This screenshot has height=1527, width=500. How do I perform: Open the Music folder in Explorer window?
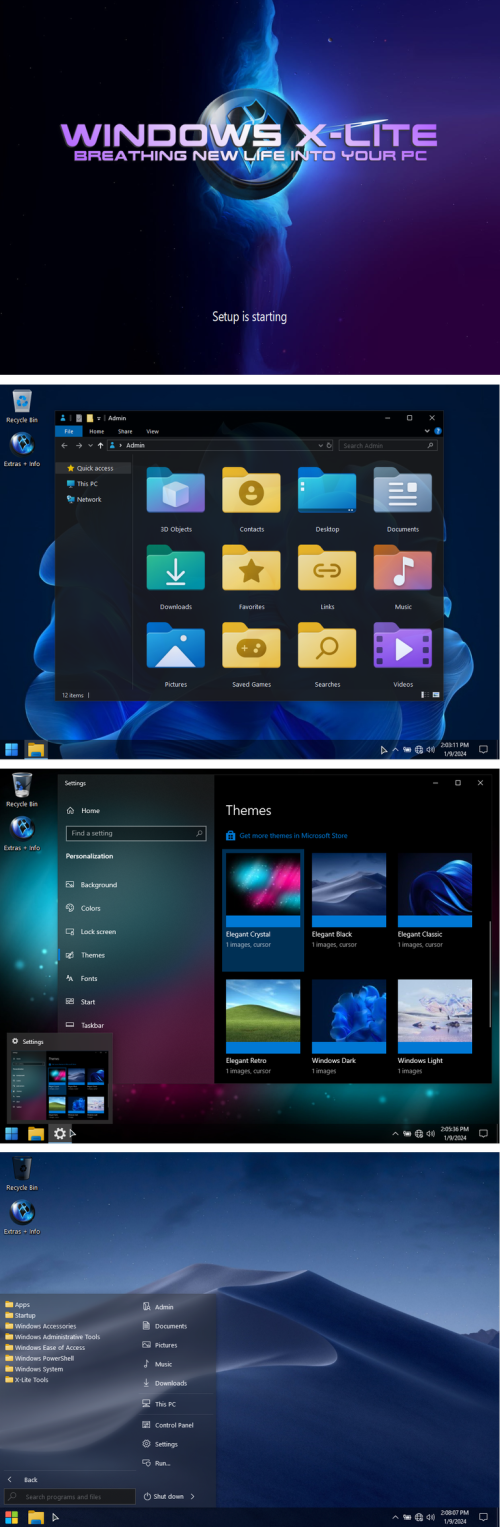403,568
